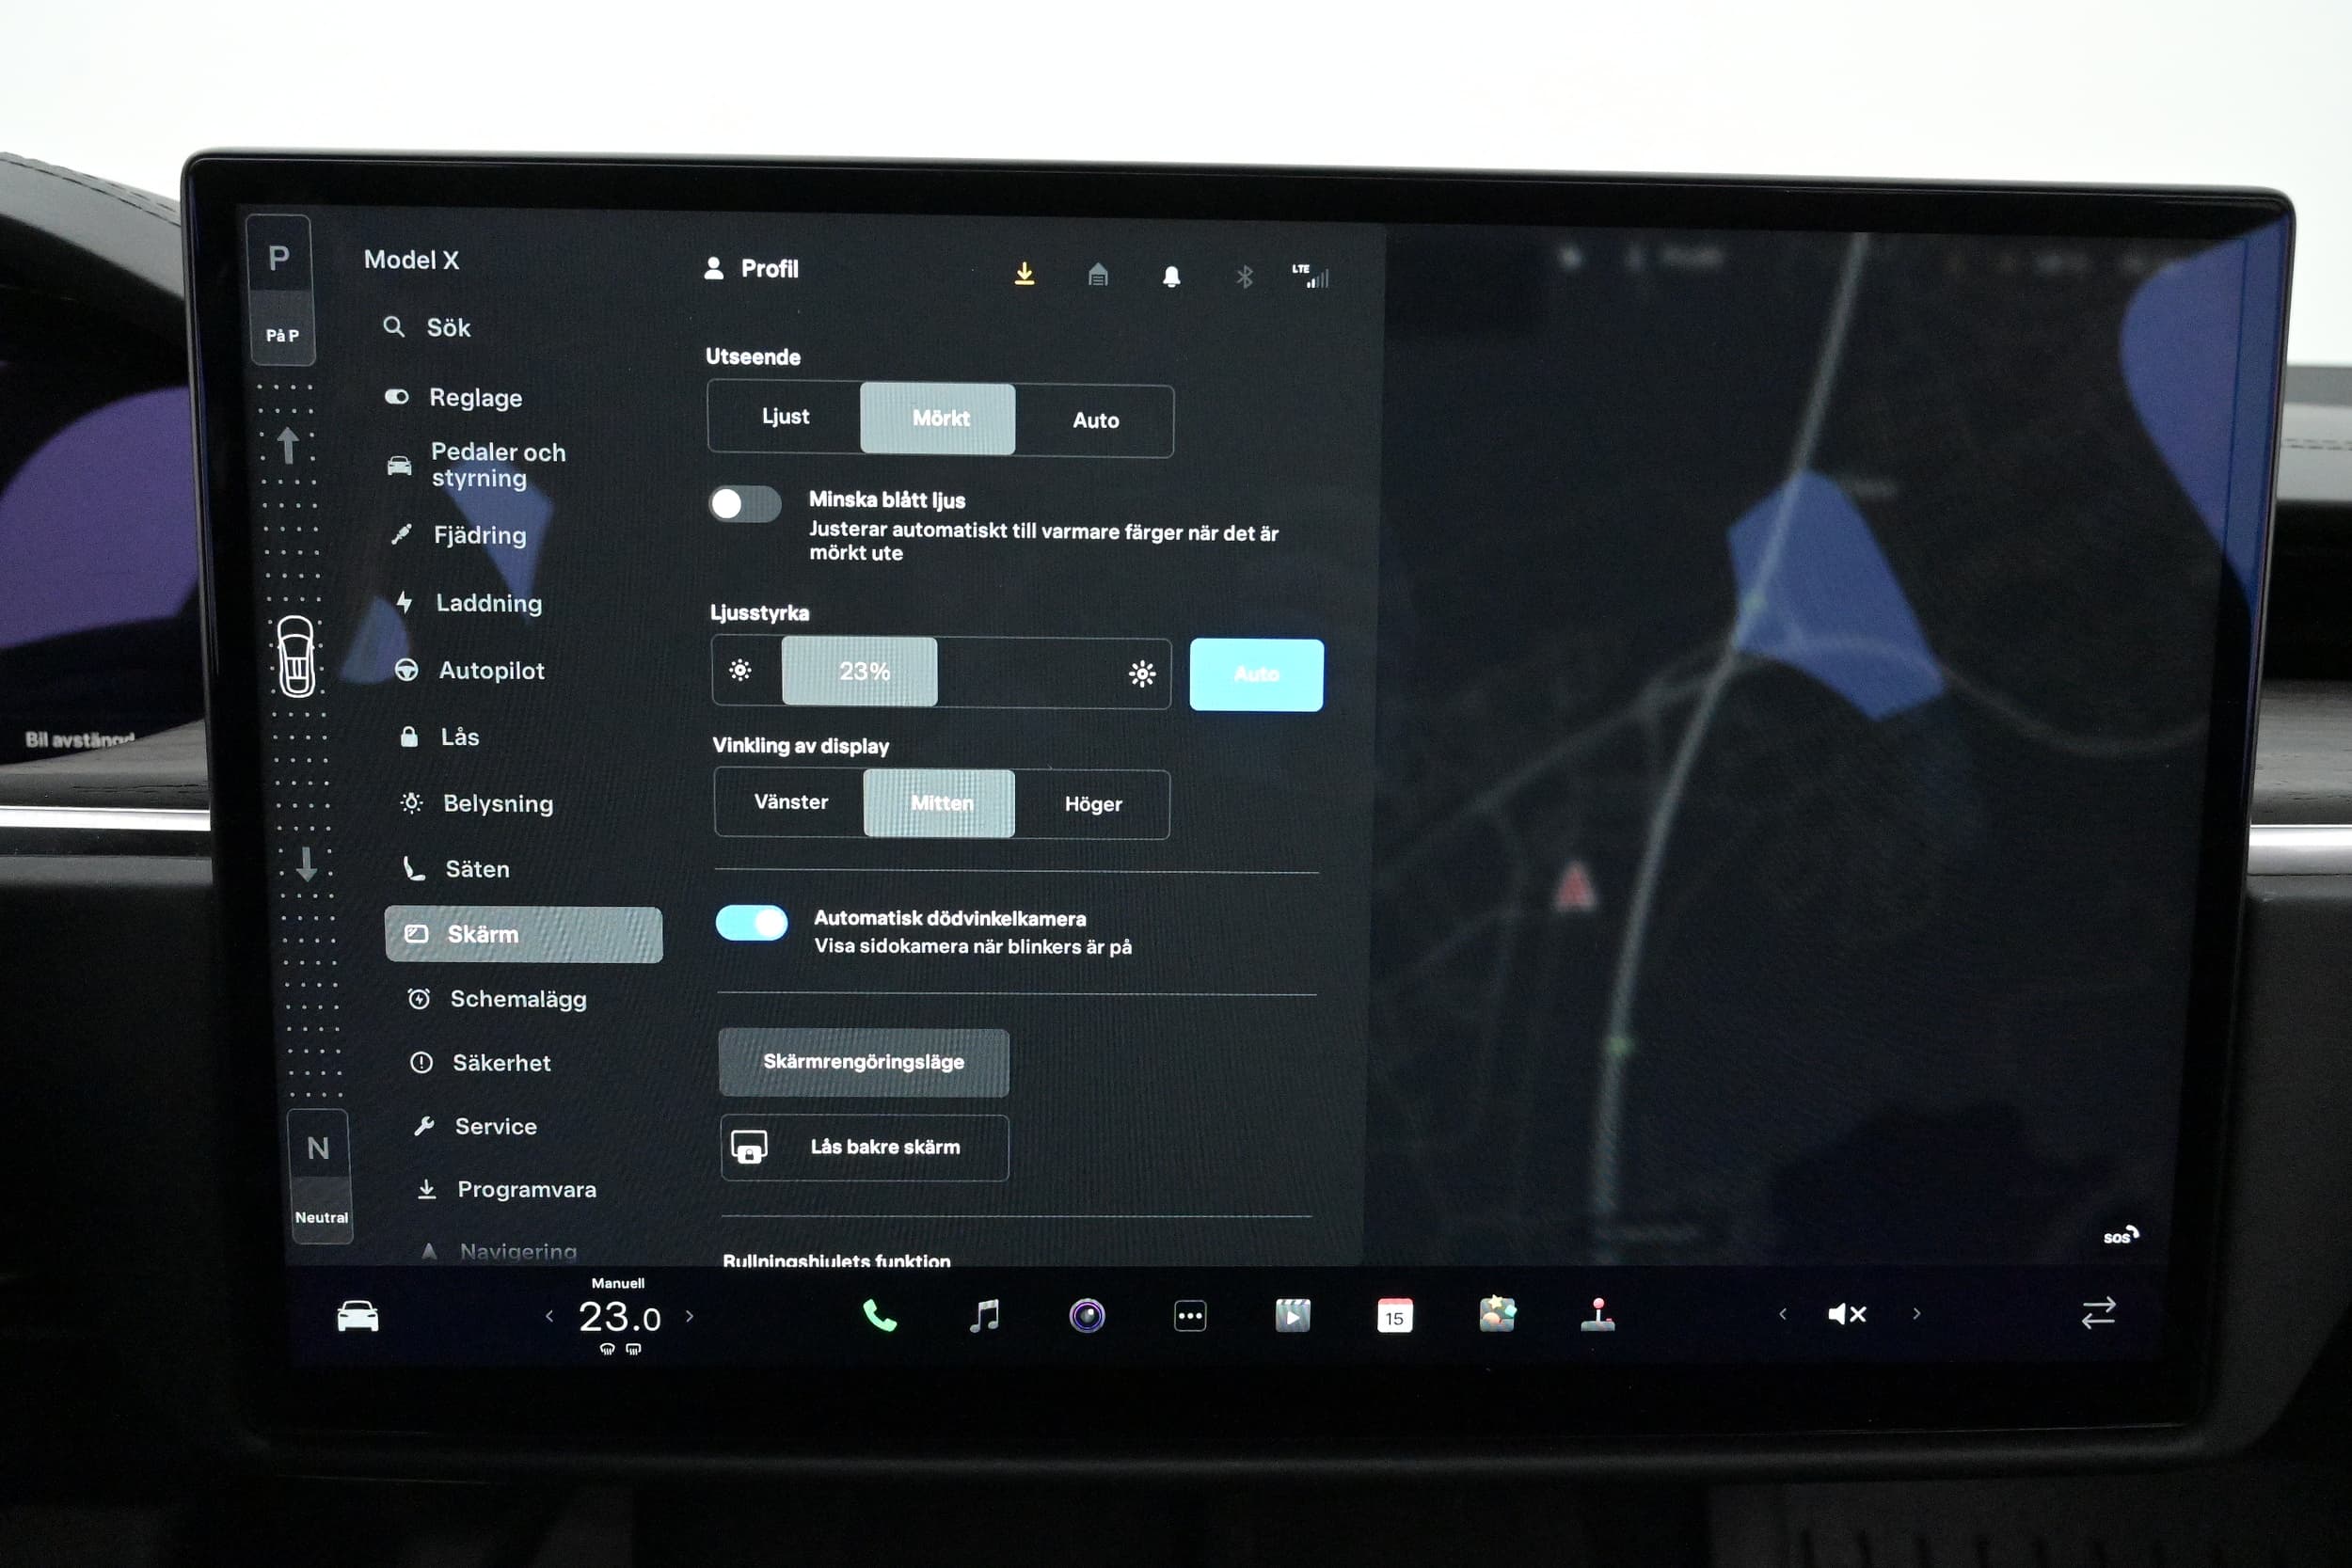Image resolution: width=2352 pixels, height=1568 pixels.
Task: Open the Laddning menu
Action: point(469,603)
